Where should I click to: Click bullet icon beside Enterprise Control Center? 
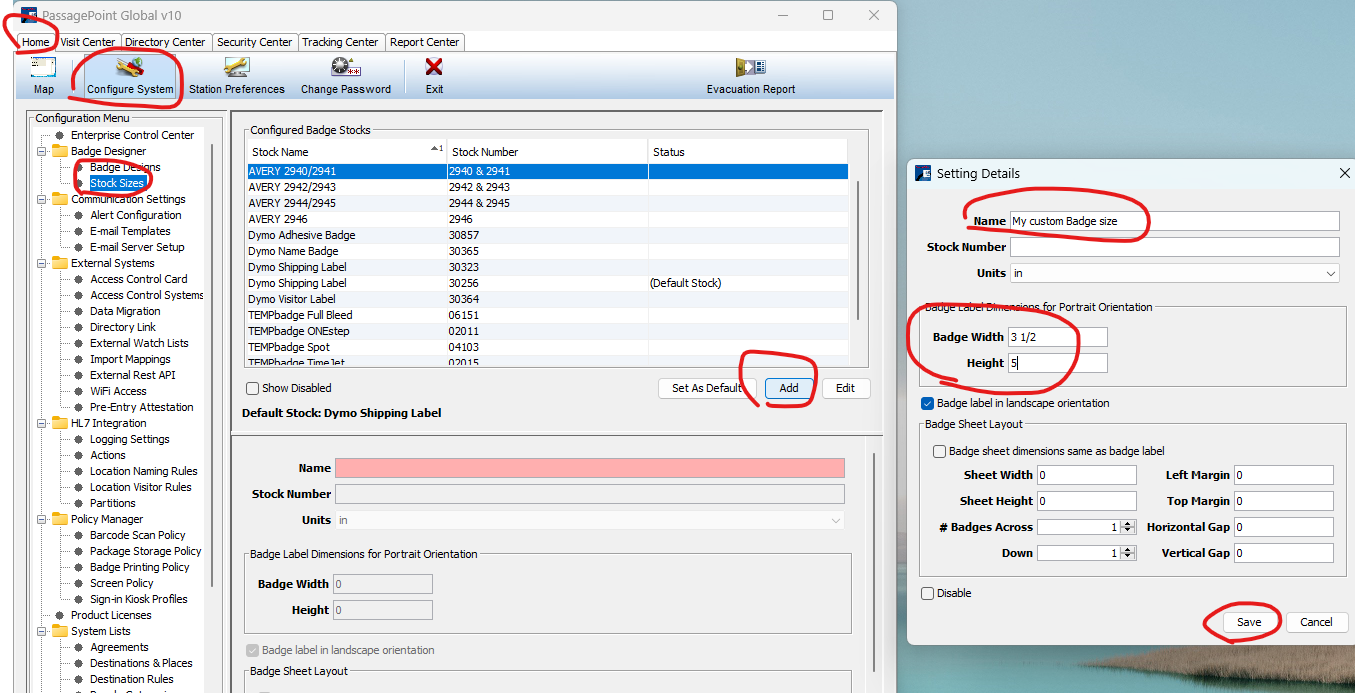coord(60,135)
